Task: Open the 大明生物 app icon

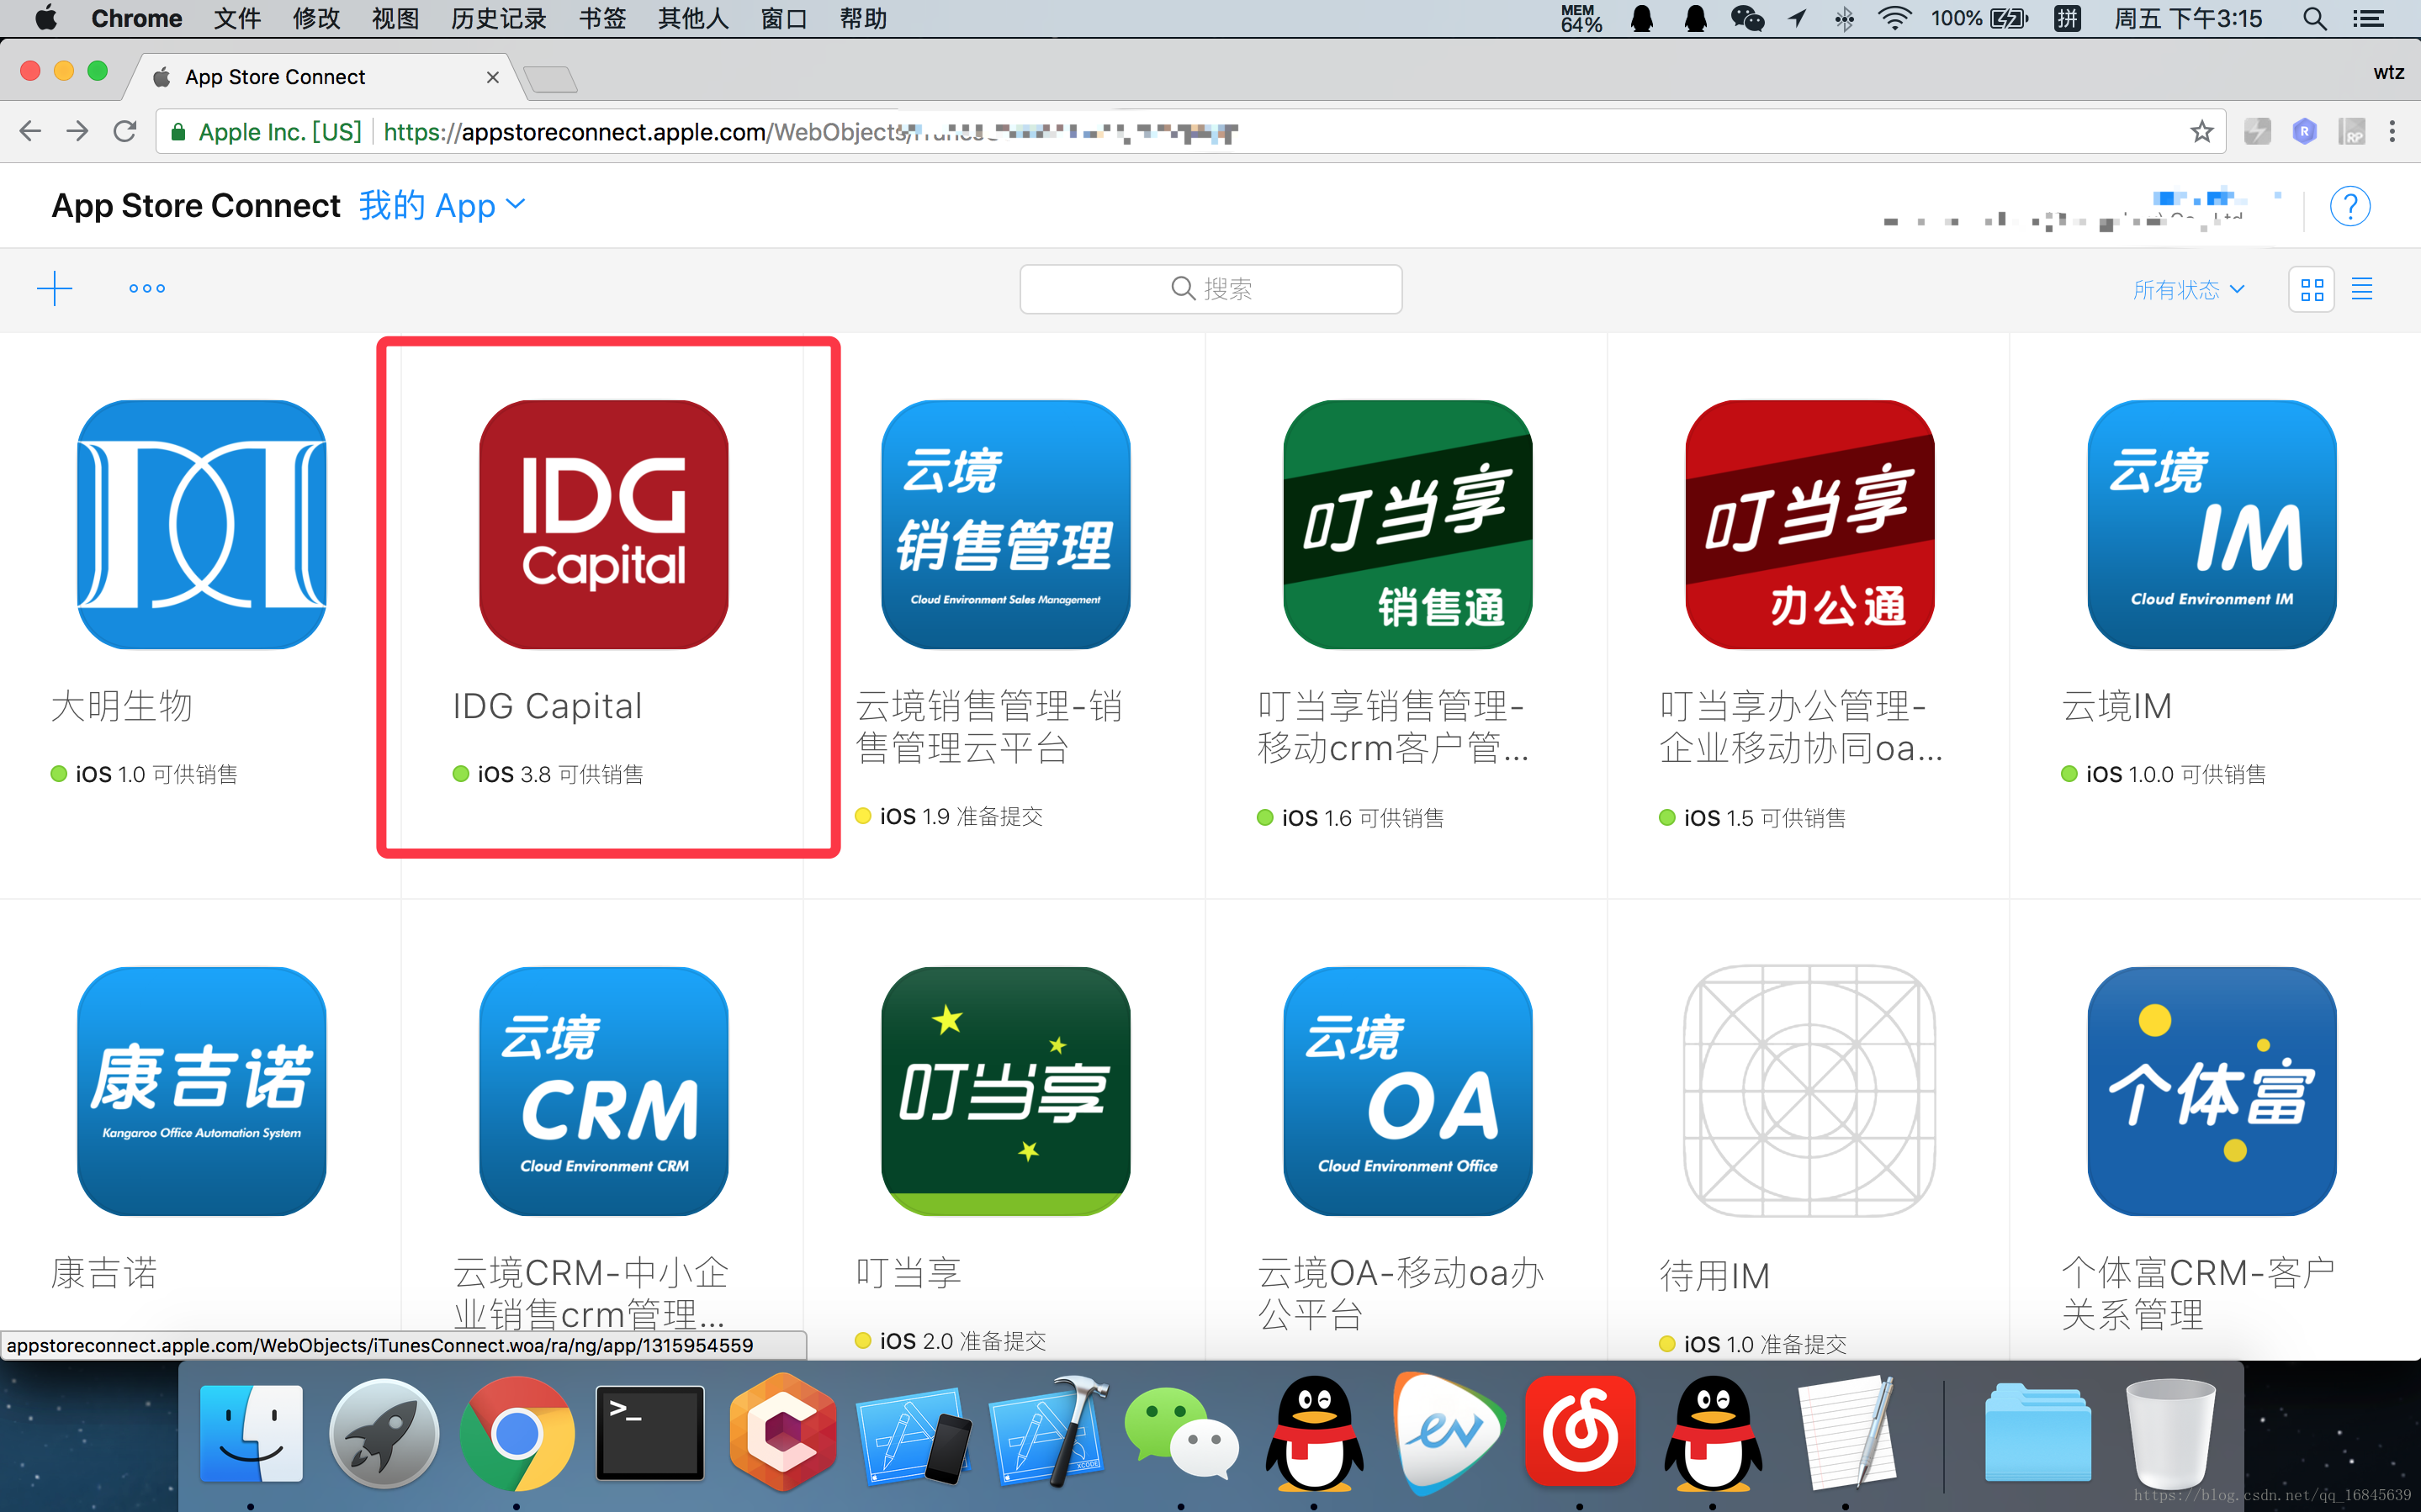Action: point(202,525)
